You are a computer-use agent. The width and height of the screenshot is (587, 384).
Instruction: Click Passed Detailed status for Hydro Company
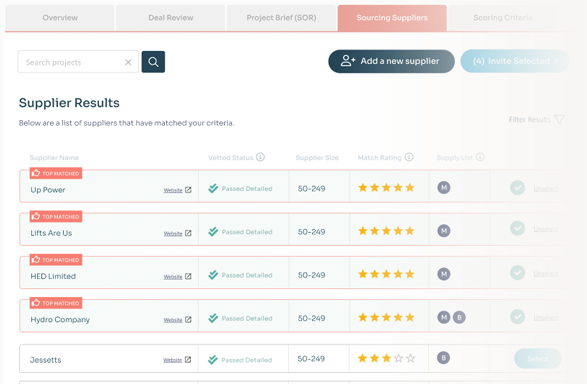point(240,319)
